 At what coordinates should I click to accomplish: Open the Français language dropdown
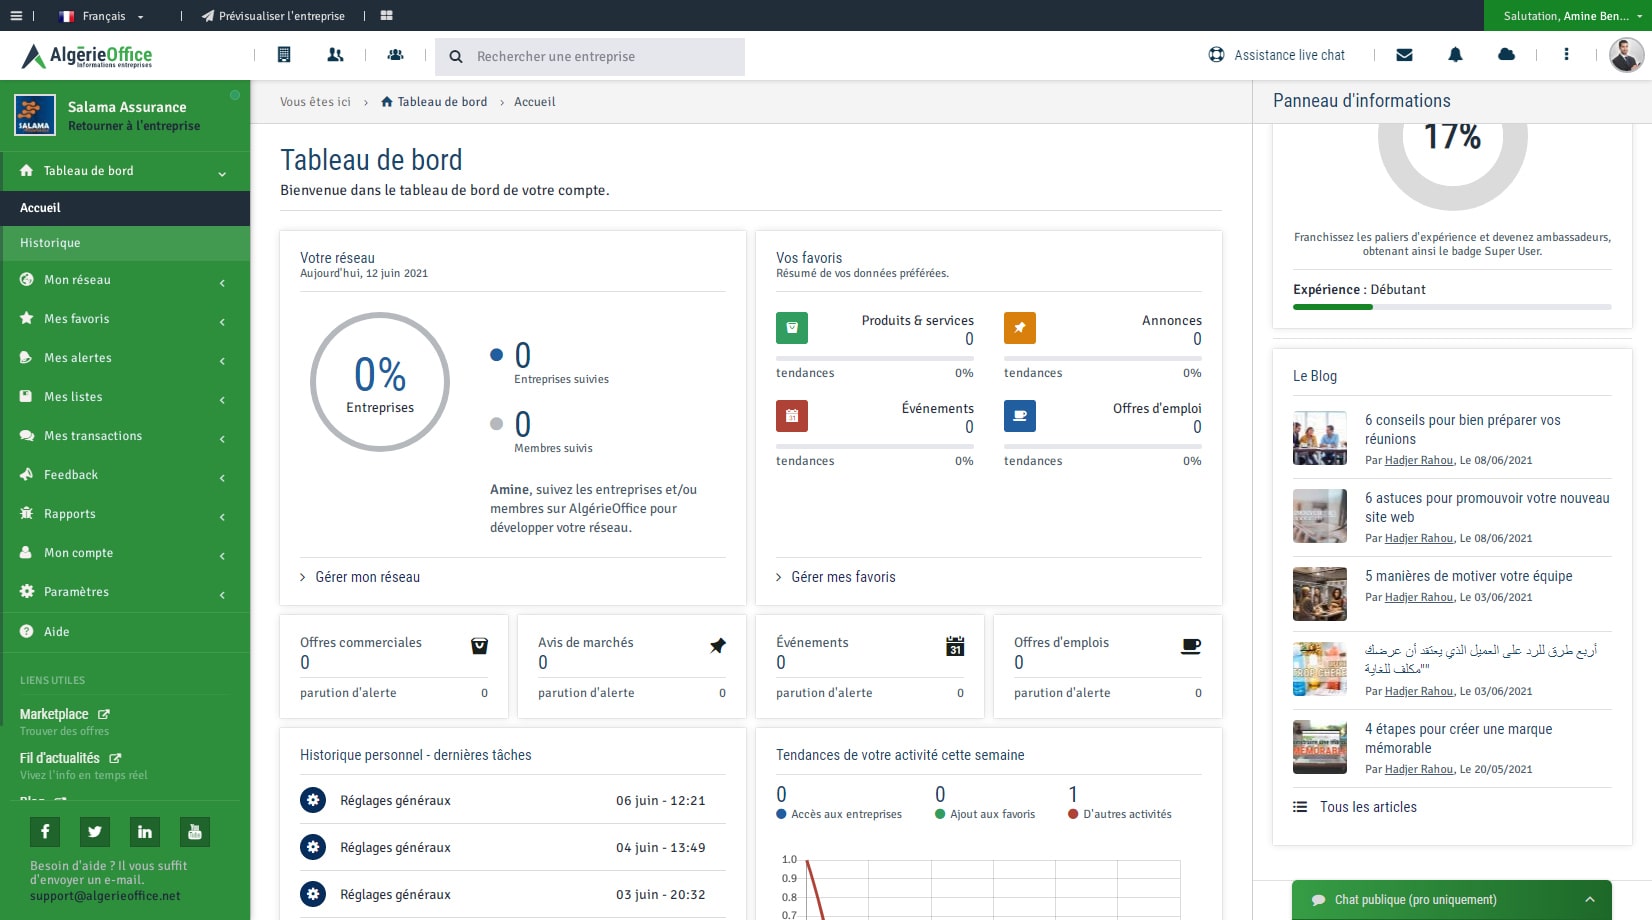(102, 16)
